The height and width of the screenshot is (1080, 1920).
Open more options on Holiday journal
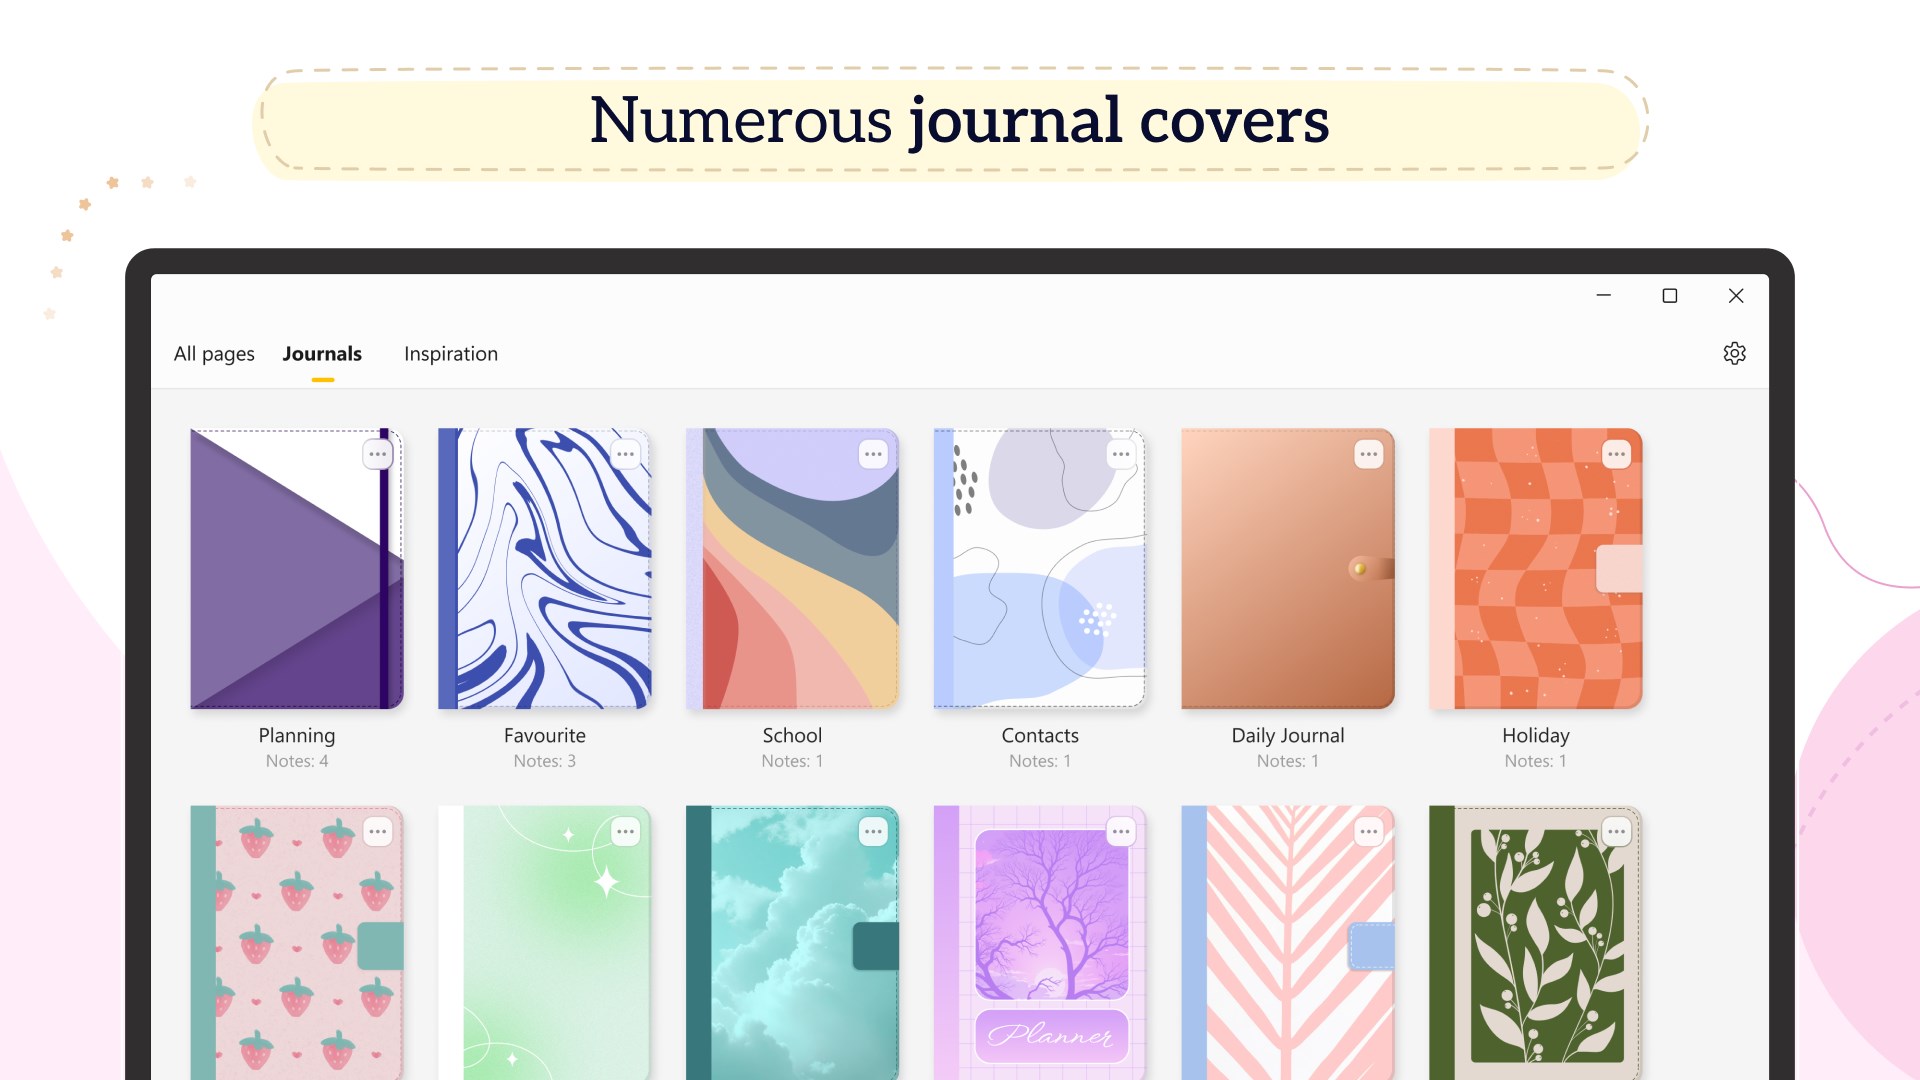(x=1617, y=454)
